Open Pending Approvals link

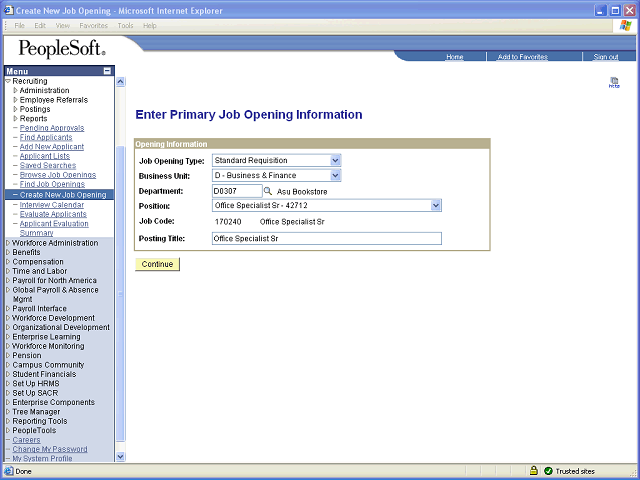pos(52,128)
